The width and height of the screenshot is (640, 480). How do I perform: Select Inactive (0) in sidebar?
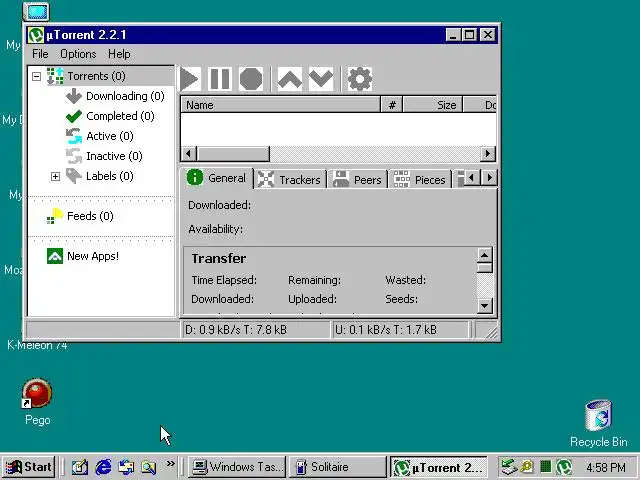coord(114,156)
